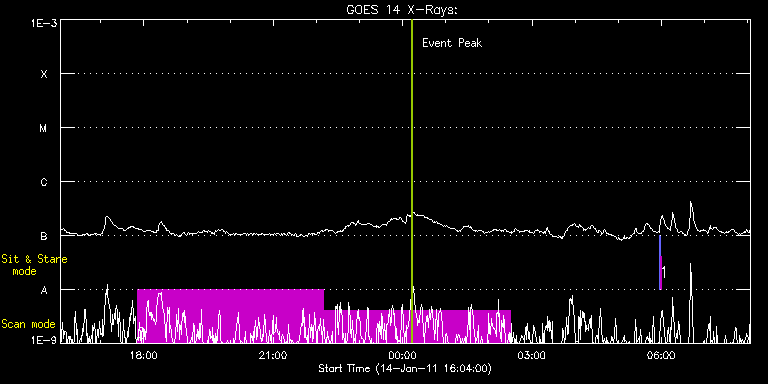Click the 'Start Time (14-Jan-11 16:04:00)' caption
Viewport: 768px width, 384px height.
coord(405,368)
